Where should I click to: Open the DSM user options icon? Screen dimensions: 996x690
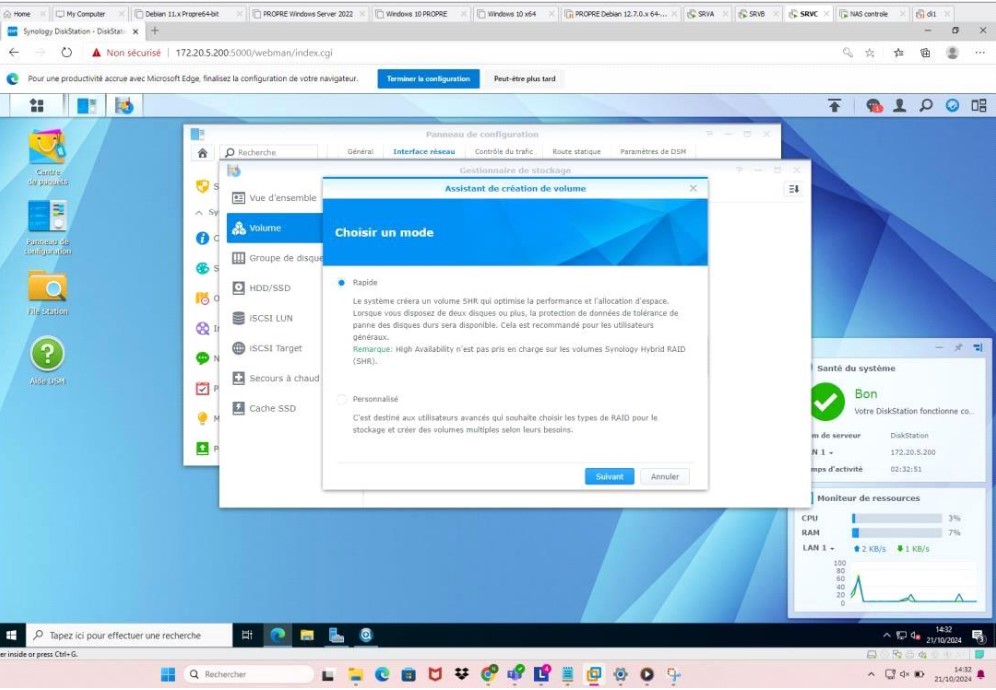point(899,105)
